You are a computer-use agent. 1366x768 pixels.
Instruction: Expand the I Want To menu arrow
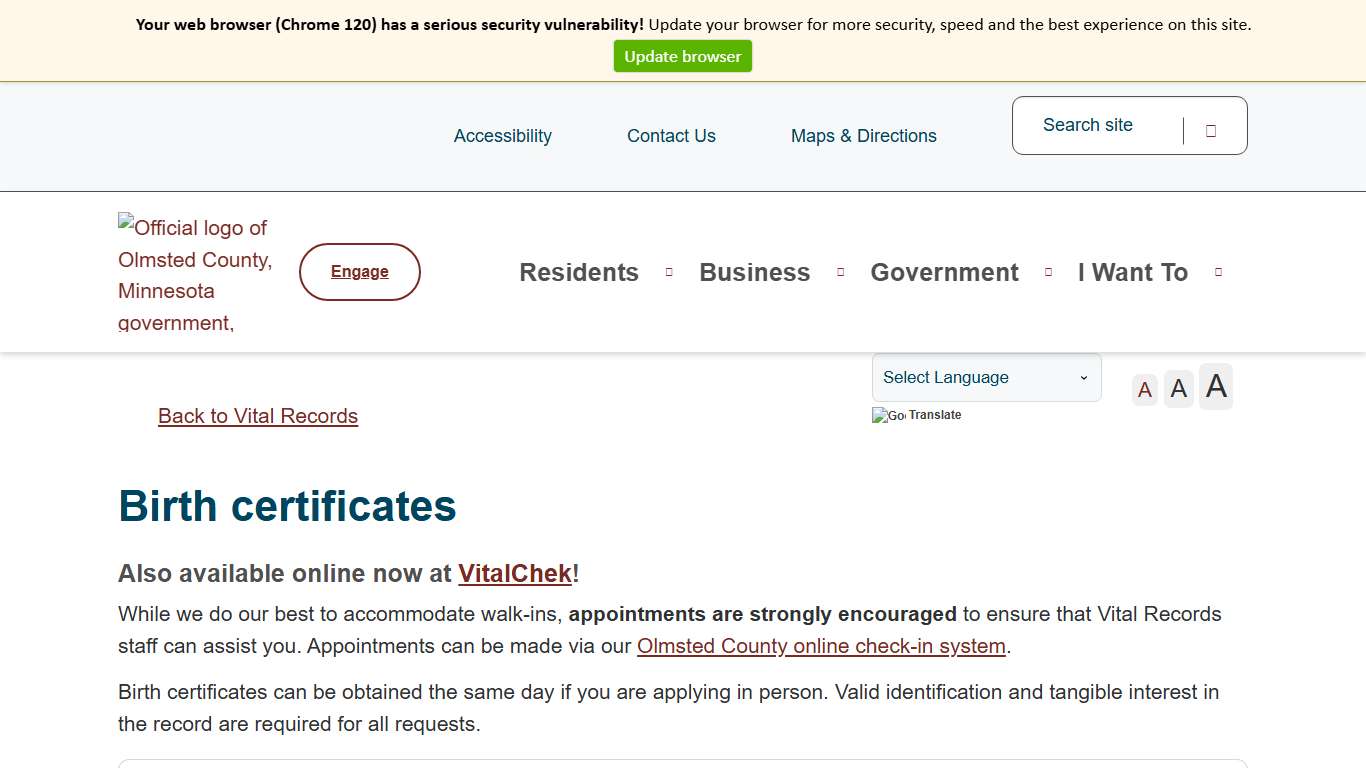tap(1218, 272)
